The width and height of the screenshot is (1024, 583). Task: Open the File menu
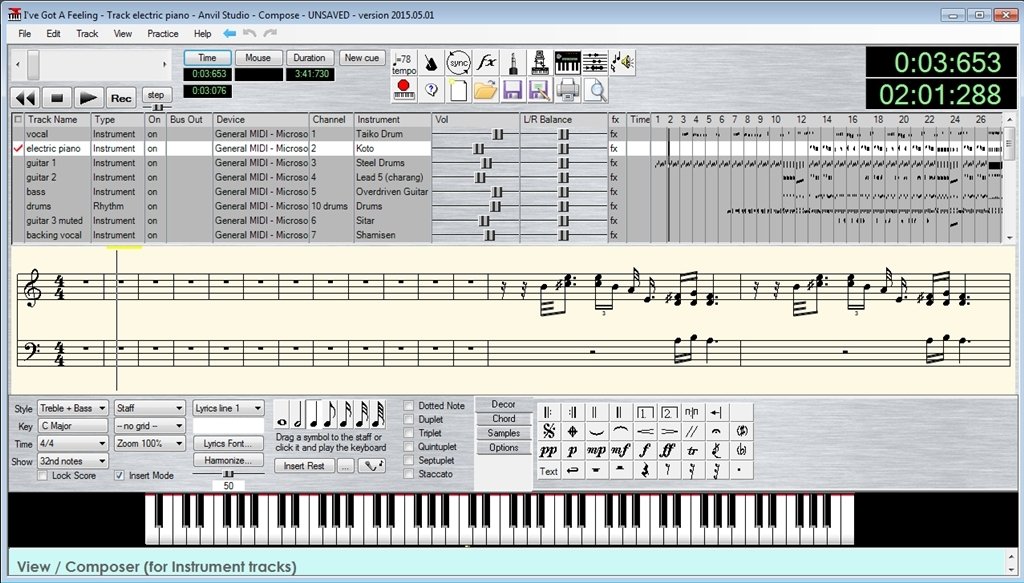(25, 33)
